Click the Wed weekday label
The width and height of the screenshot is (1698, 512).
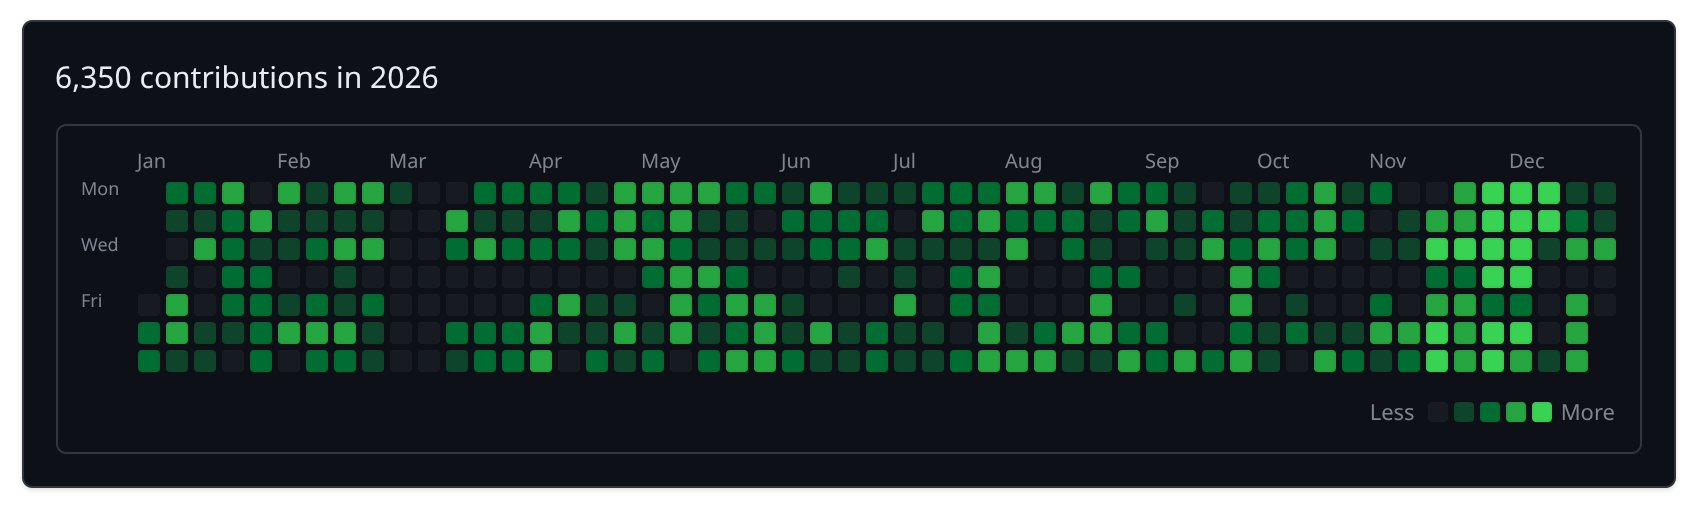[100, 245]
